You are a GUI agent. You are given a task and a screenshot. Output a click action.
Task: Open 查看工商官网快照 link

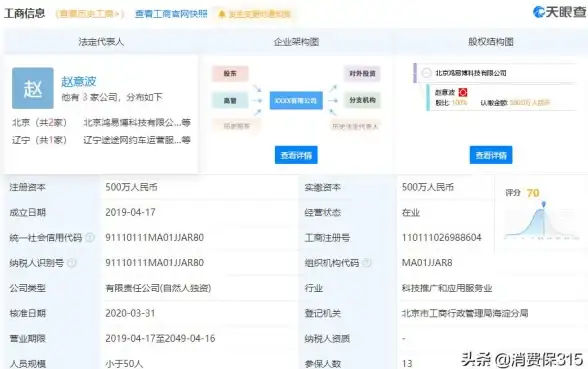click(171, 14)
